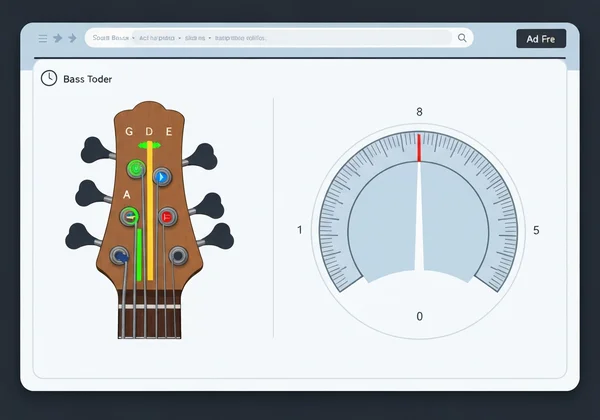
Task: Select the red tuning peg on headstock
Action: pyautogui.click(x=168, y=215)
